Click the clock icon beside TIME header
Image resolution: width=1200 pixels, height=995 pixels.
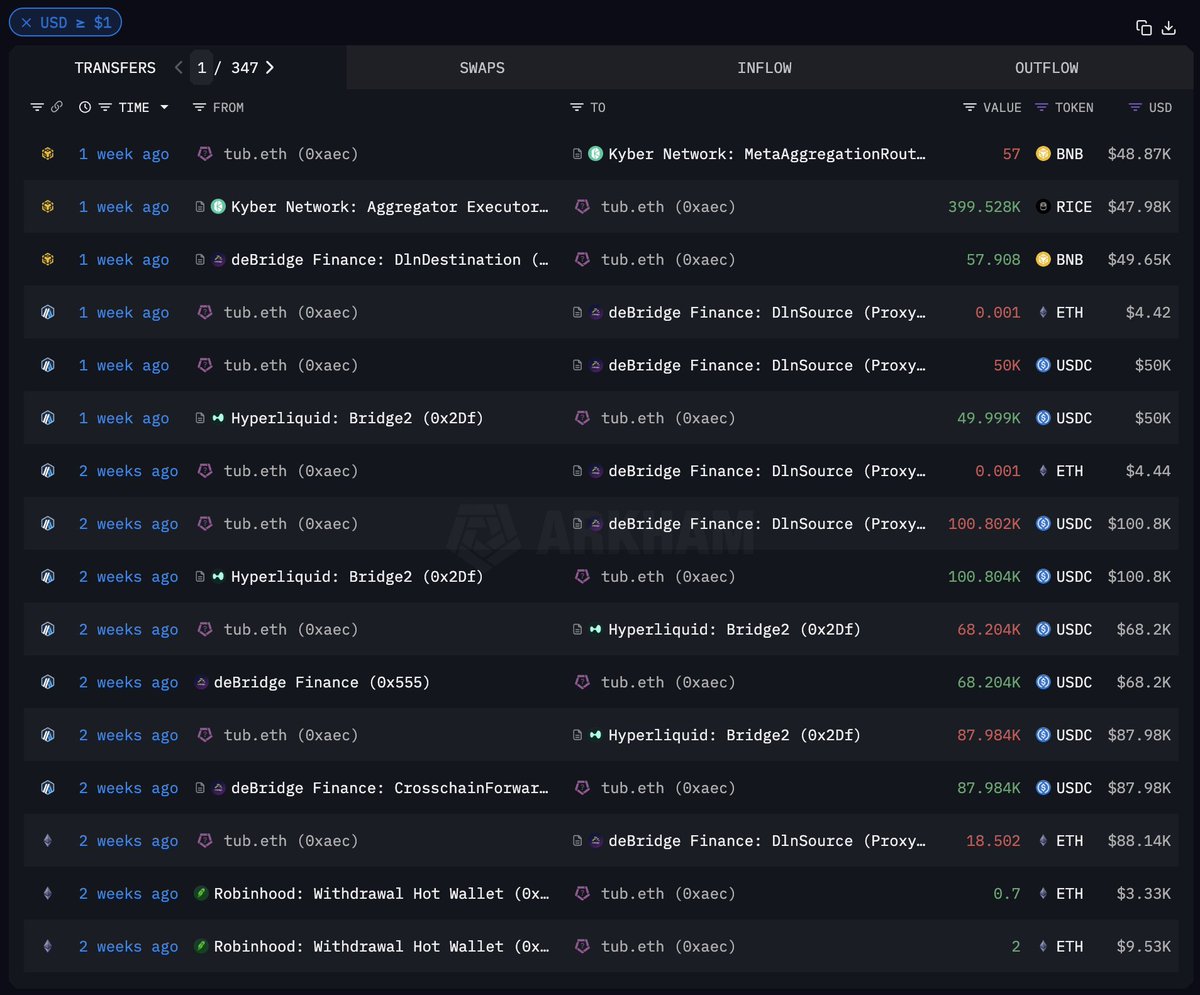point(85,107)
